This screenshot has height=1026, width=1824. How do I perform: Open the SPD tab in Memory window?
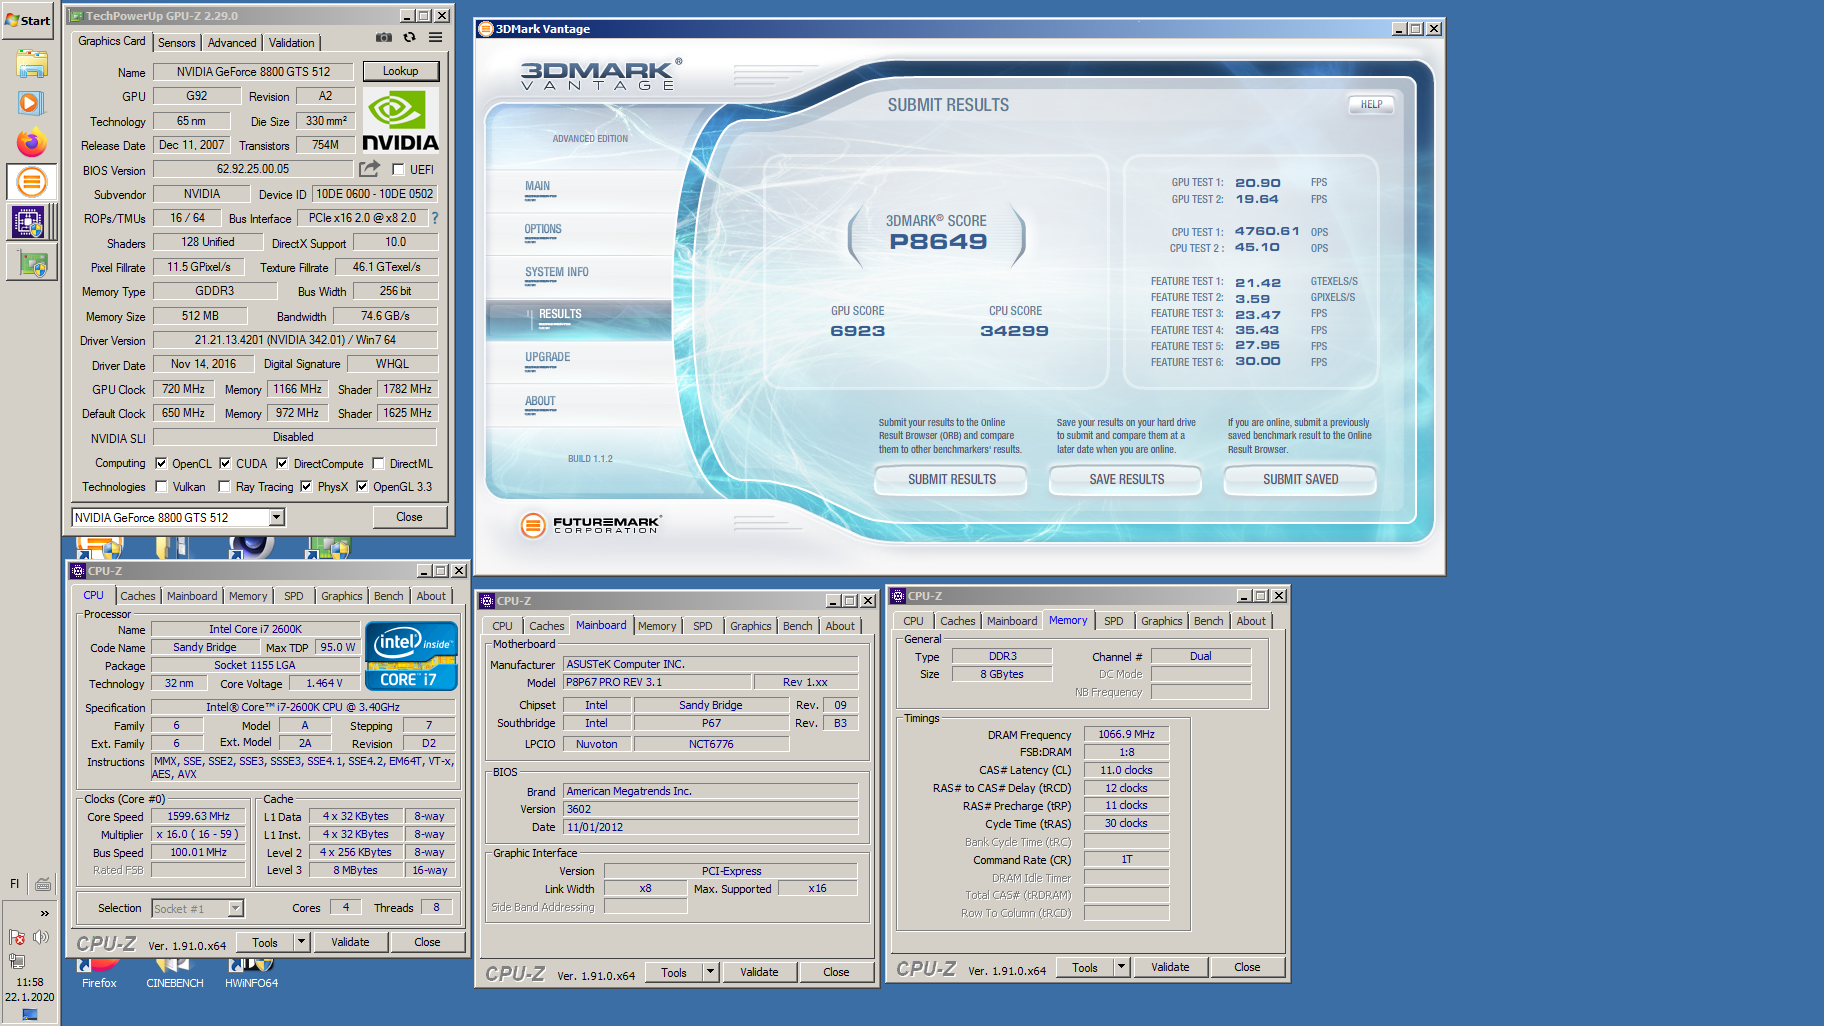[1113, 621]
